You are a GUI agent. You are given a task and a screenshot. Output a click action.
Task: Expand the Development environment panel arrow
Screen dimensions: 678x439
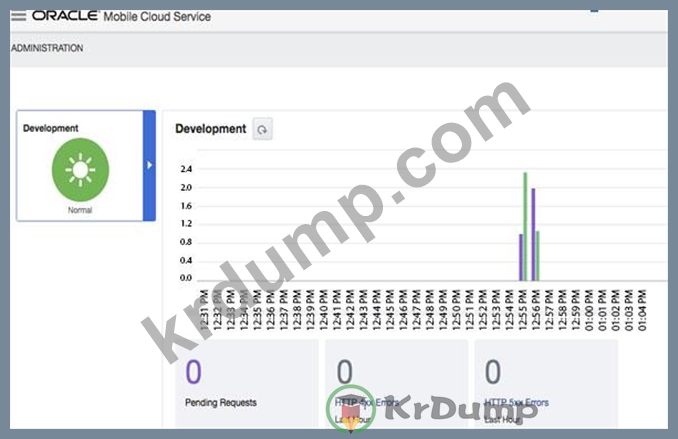149,165
